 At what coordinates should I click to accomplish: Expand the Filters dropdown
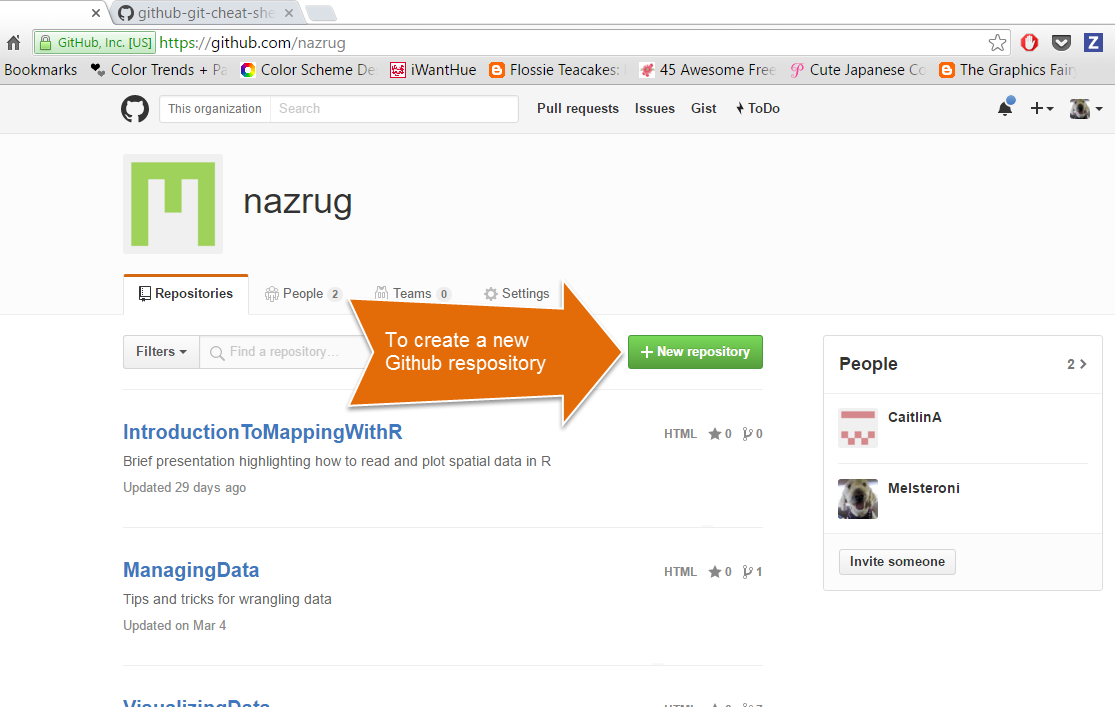coord(161,352)
